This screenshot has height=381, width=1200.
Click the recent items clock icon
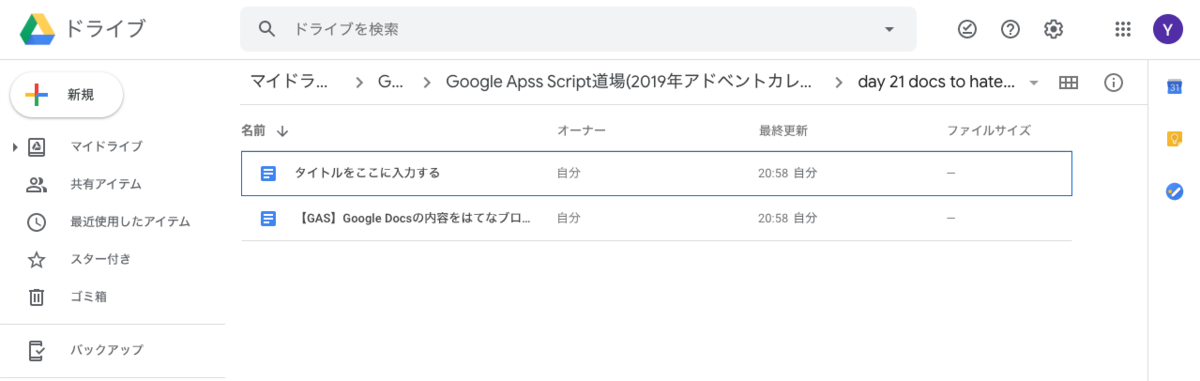coord(36,222)
